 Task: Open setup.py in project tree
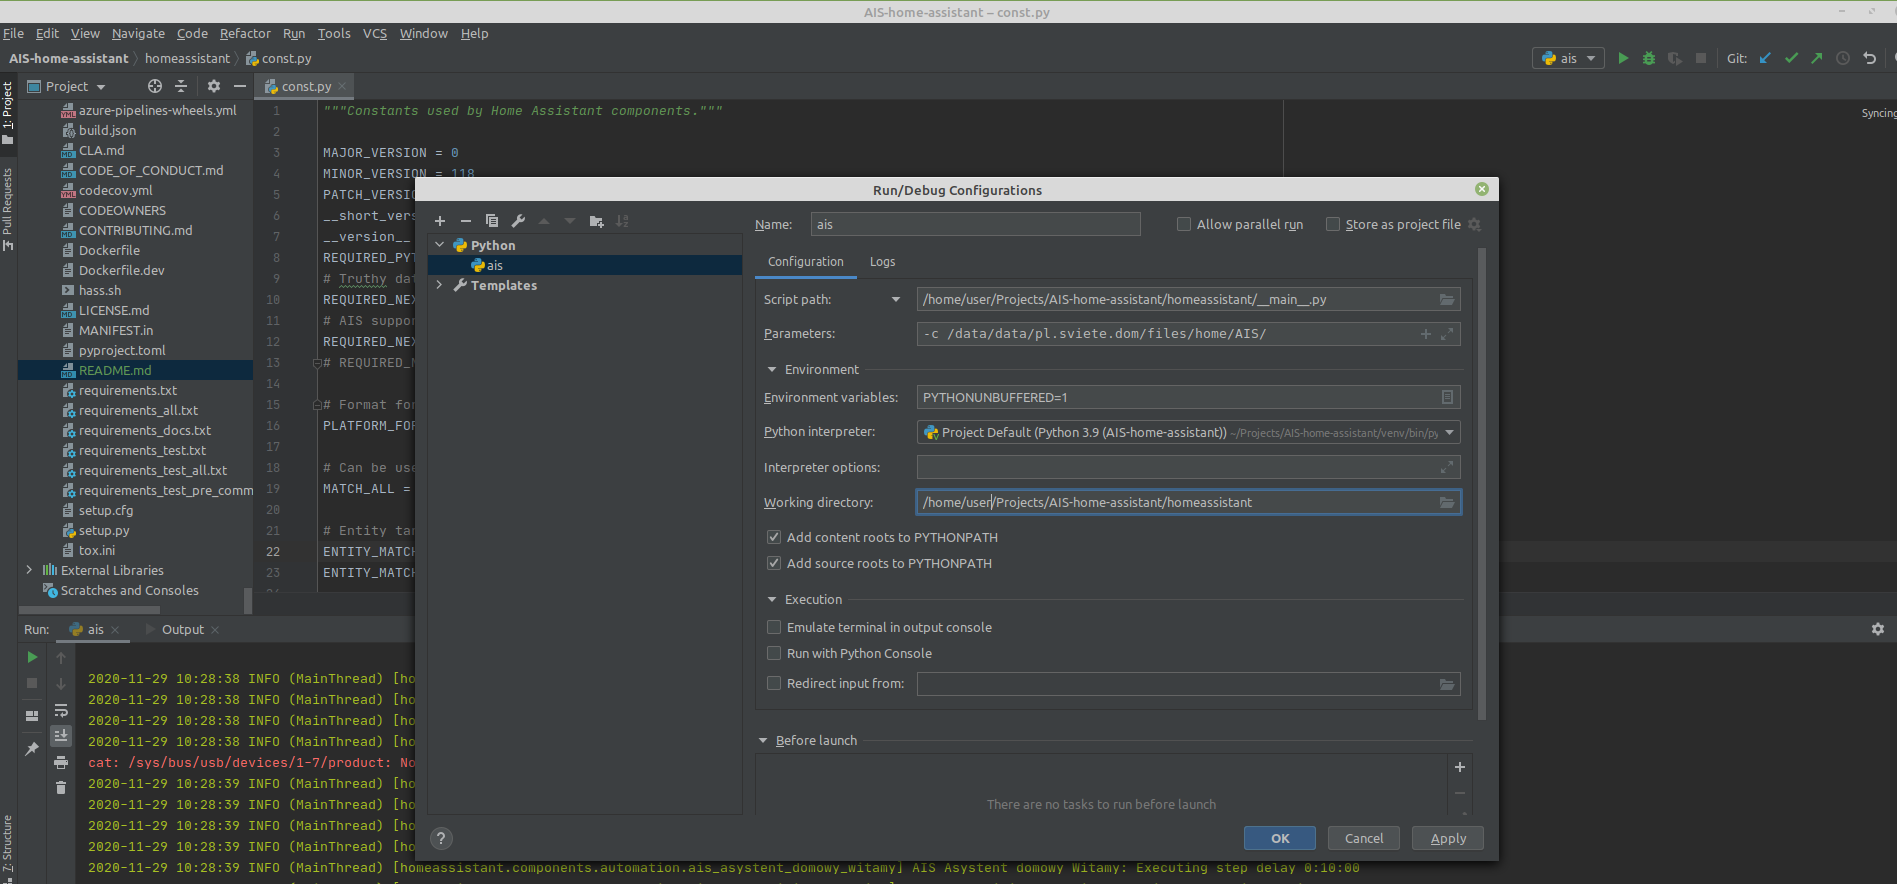tap(104, 530)
